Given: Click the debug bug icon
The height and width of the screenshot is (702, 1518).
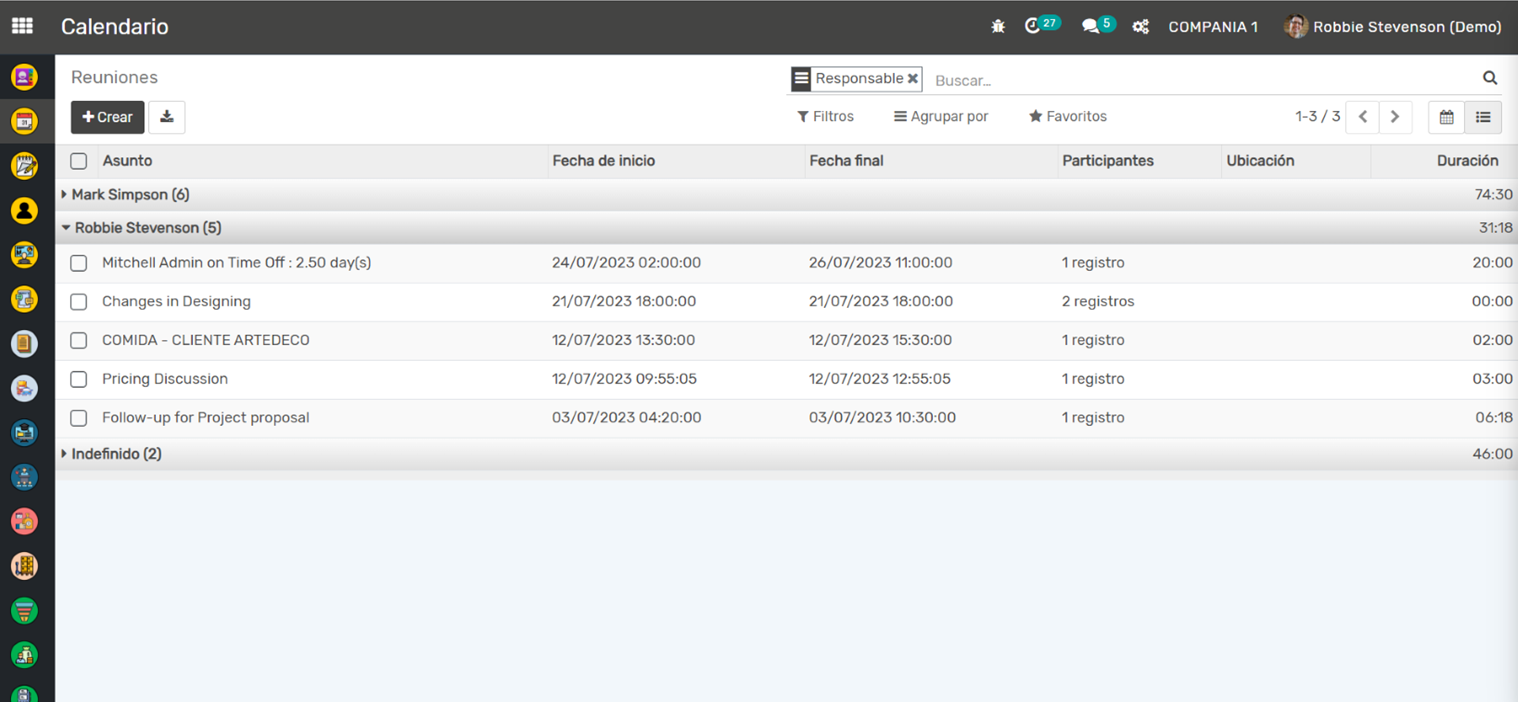Looking at the screenshot, I should pyautogui.click(x=997, y=27).
